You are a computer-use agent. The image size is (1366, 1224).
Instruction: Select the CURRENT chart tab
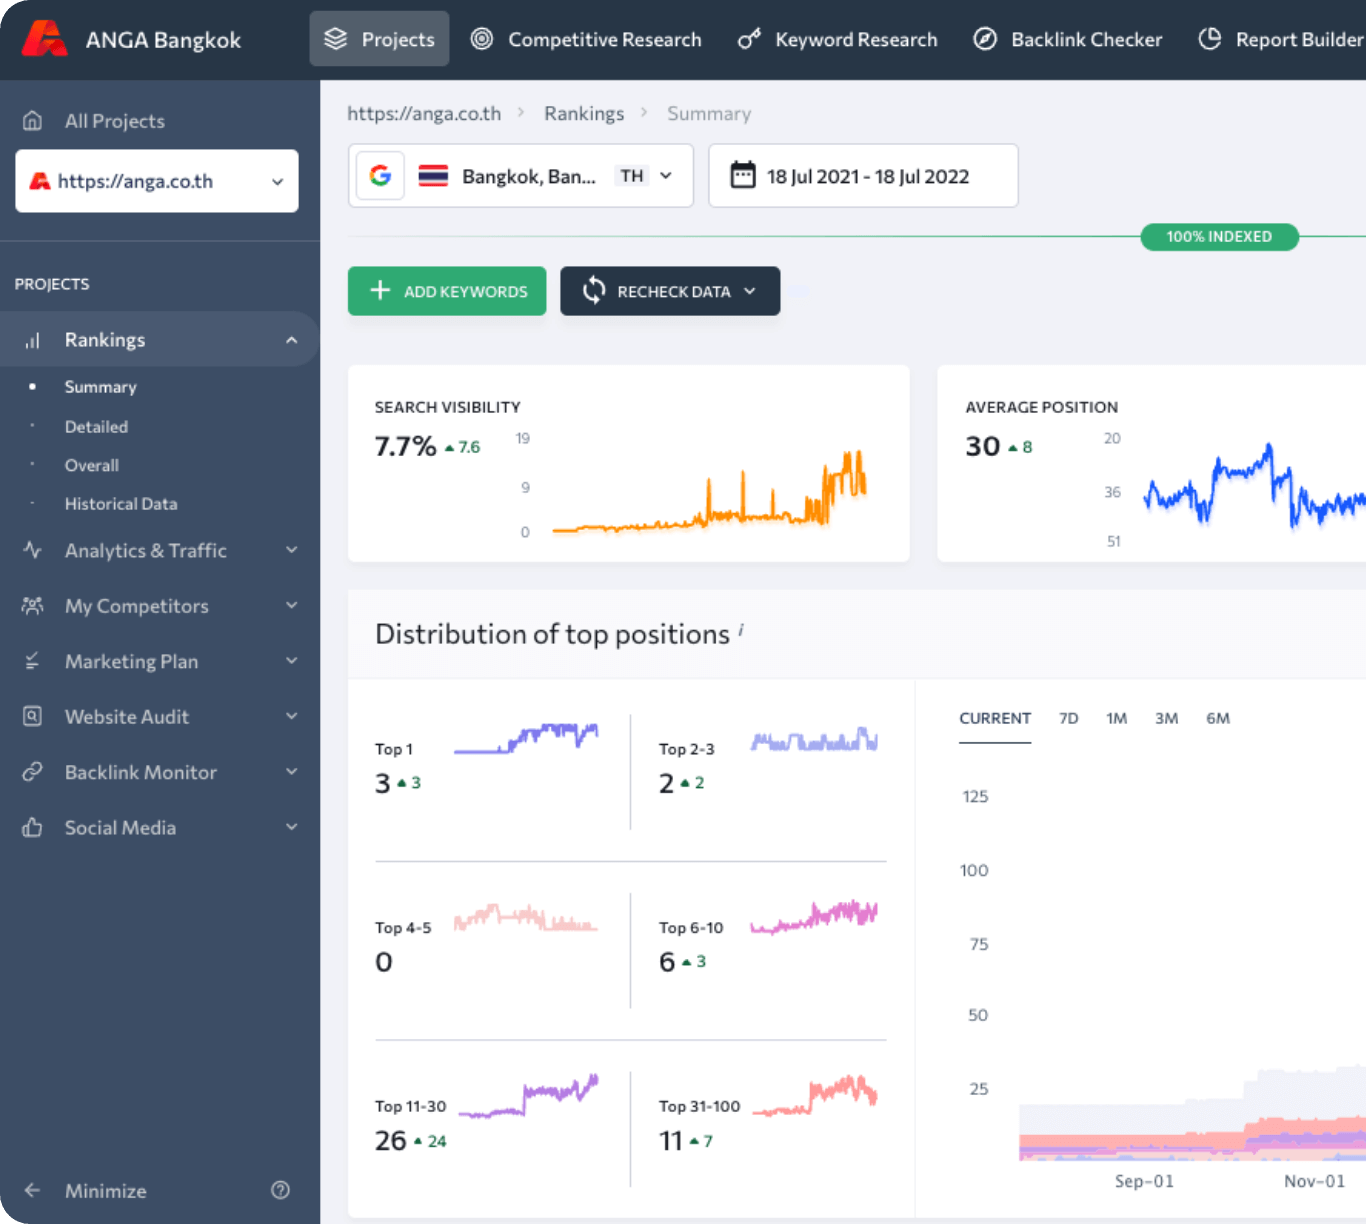pos(995,718)
